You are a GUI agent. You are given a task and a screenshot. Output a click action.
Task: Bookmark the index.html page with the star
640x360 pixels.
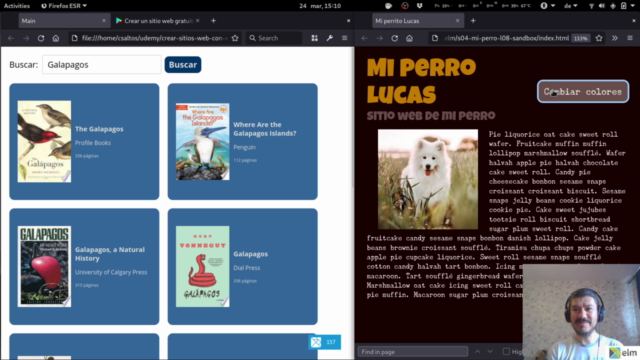click(x=599, y=38)
